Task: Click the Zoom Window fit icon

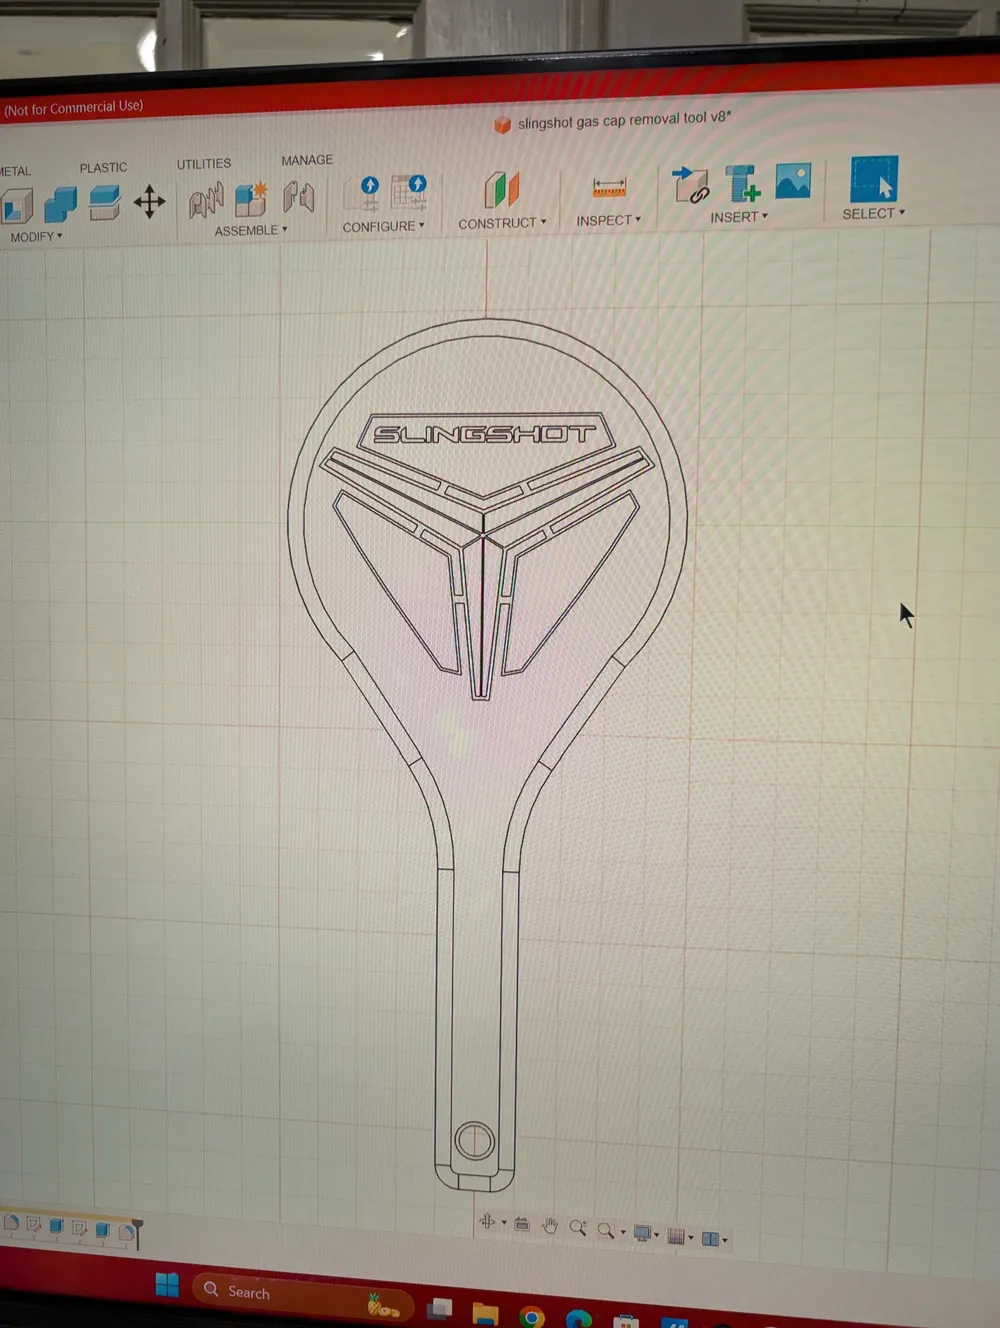Action: [606, 1230]
